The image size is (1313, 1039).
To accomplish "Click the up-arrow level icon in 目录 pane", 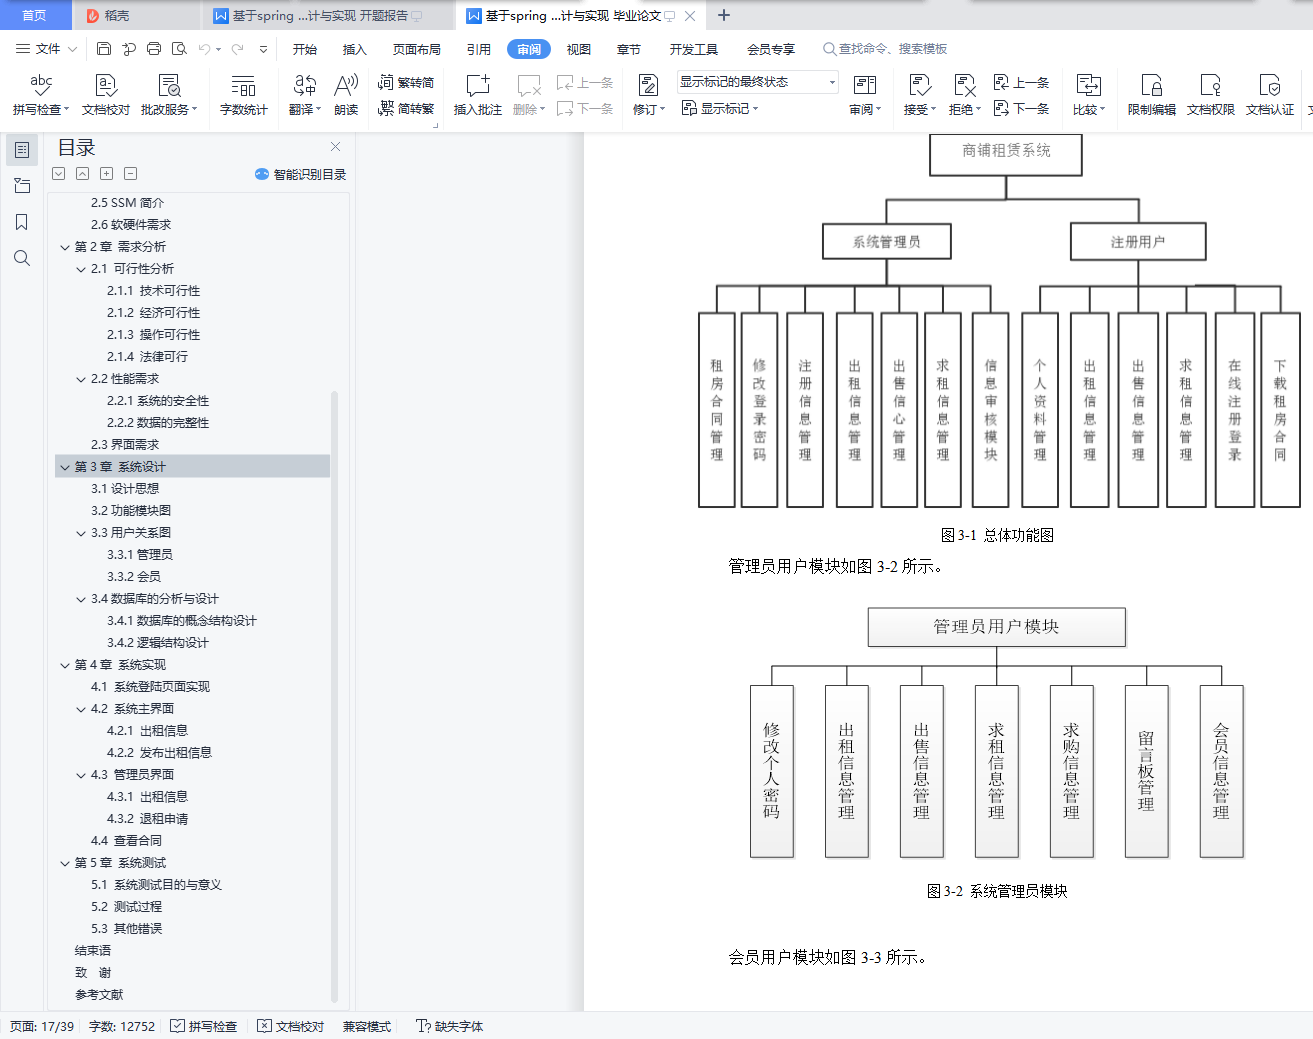I will (x=83, y=174).
